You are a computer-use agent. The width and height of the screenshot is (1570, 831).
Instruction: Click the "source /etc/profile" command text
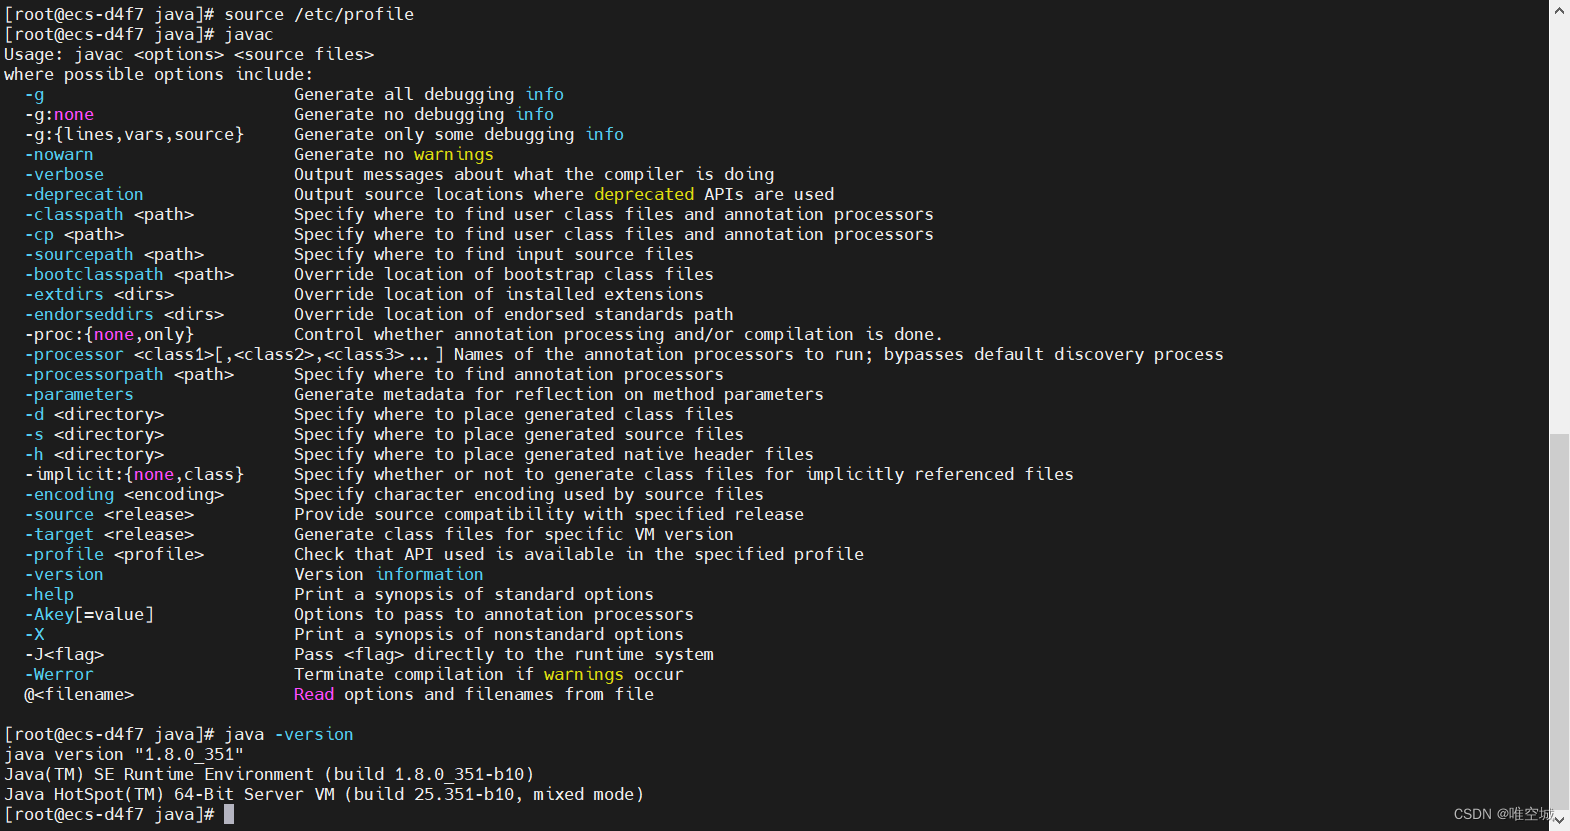click(319, 14)
